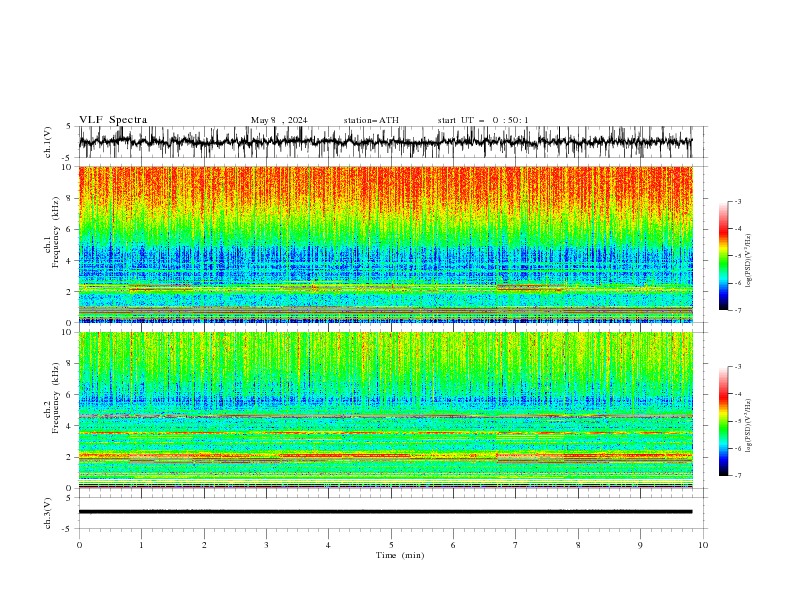The image size is (792, 612).
Task: Click the "2" kHz tick on ch.2 spectrogram
Action: pos(69,457)
